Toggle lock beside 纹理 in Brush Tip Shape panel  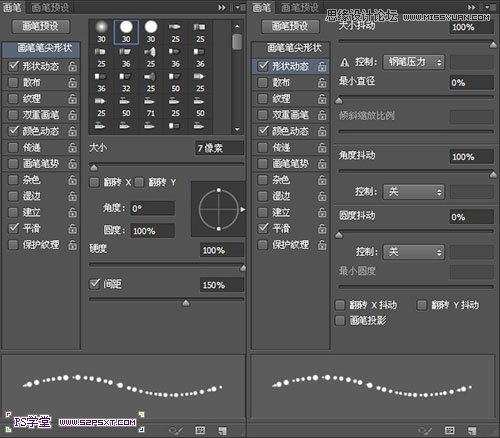(x=72, y=99)
